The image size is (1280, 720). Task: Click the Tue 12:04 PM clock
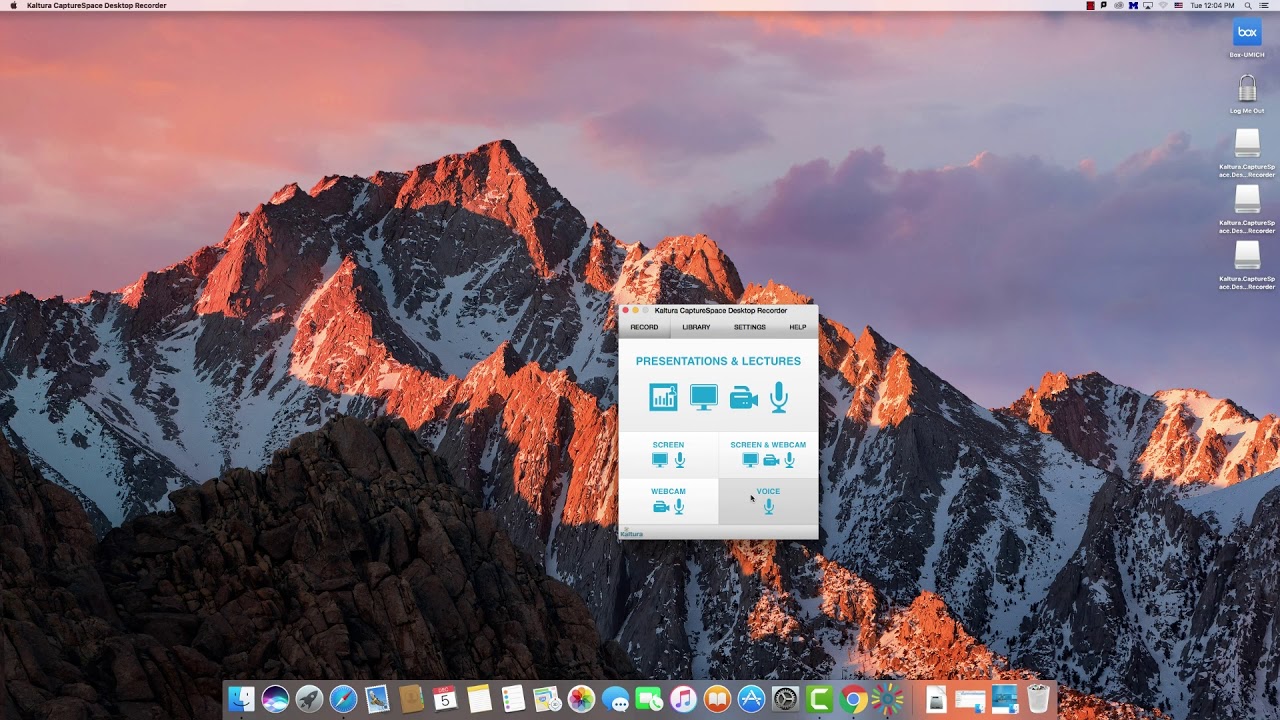point(1212,5)
